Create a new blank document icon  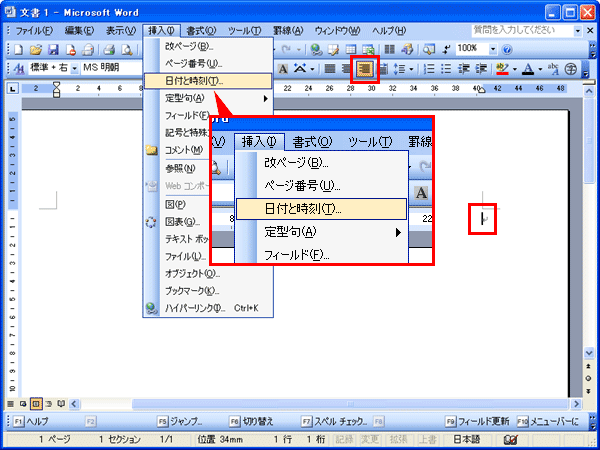(x=19, y=49)
